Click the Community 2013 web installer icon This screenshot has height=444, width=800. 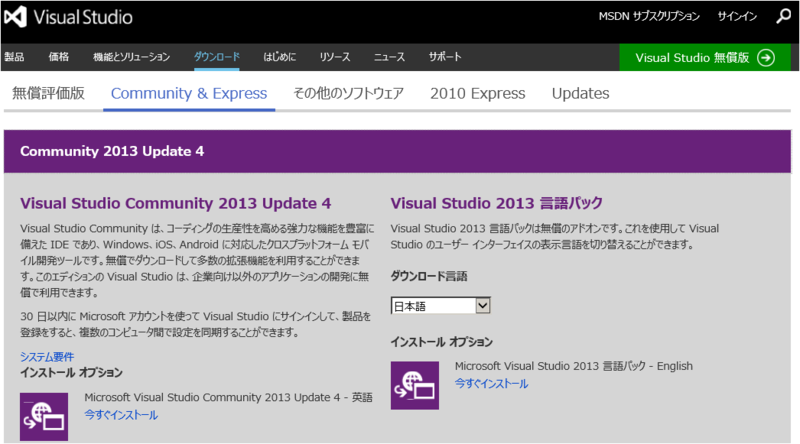(44, 416)
